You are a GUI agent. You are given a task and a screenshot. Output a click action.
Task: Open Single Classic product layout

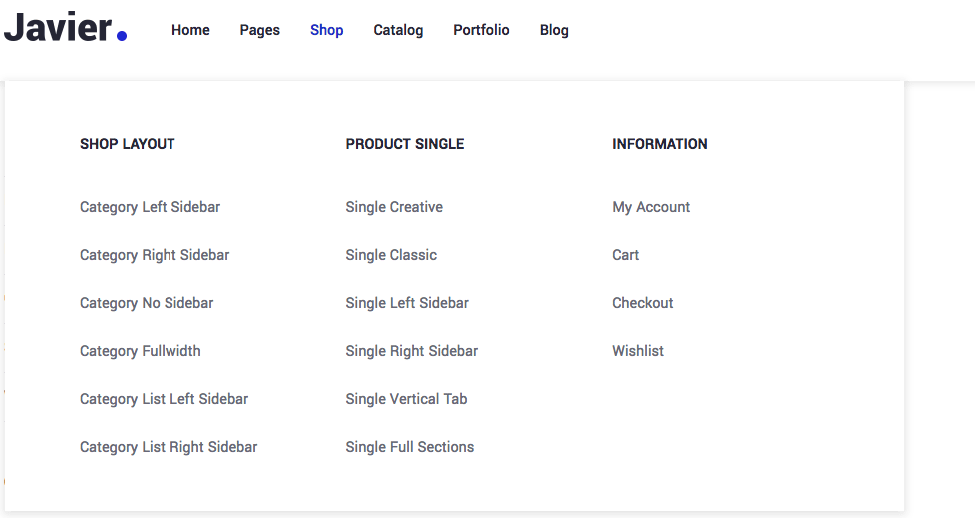click(x=391, y=255)
